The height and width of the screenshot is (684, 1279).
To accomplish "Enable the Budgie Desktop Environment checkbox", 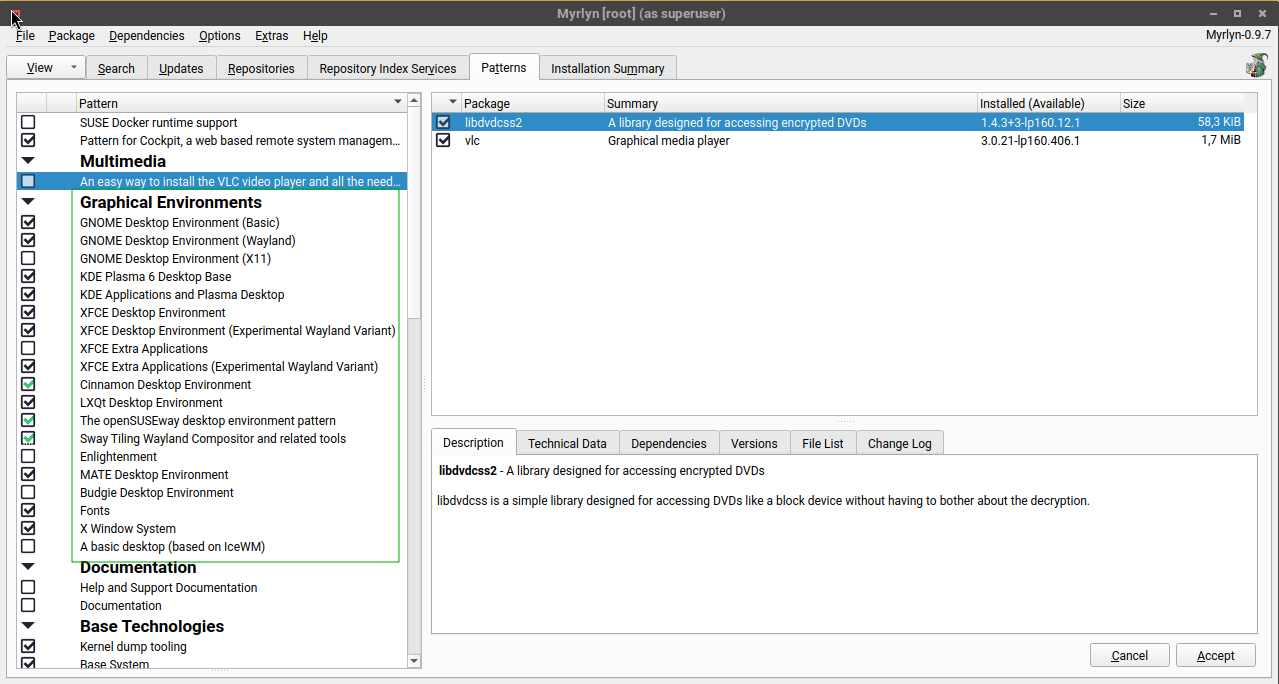I will click(x=28, y=493).
